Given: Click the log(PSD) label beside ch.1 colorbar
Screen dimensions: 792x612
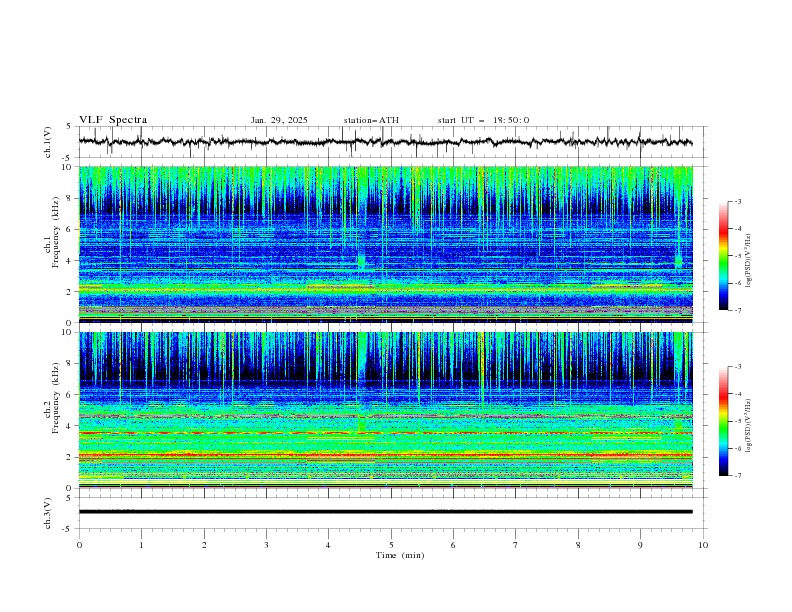Looking at the screenshot, I should coord(749,261).
